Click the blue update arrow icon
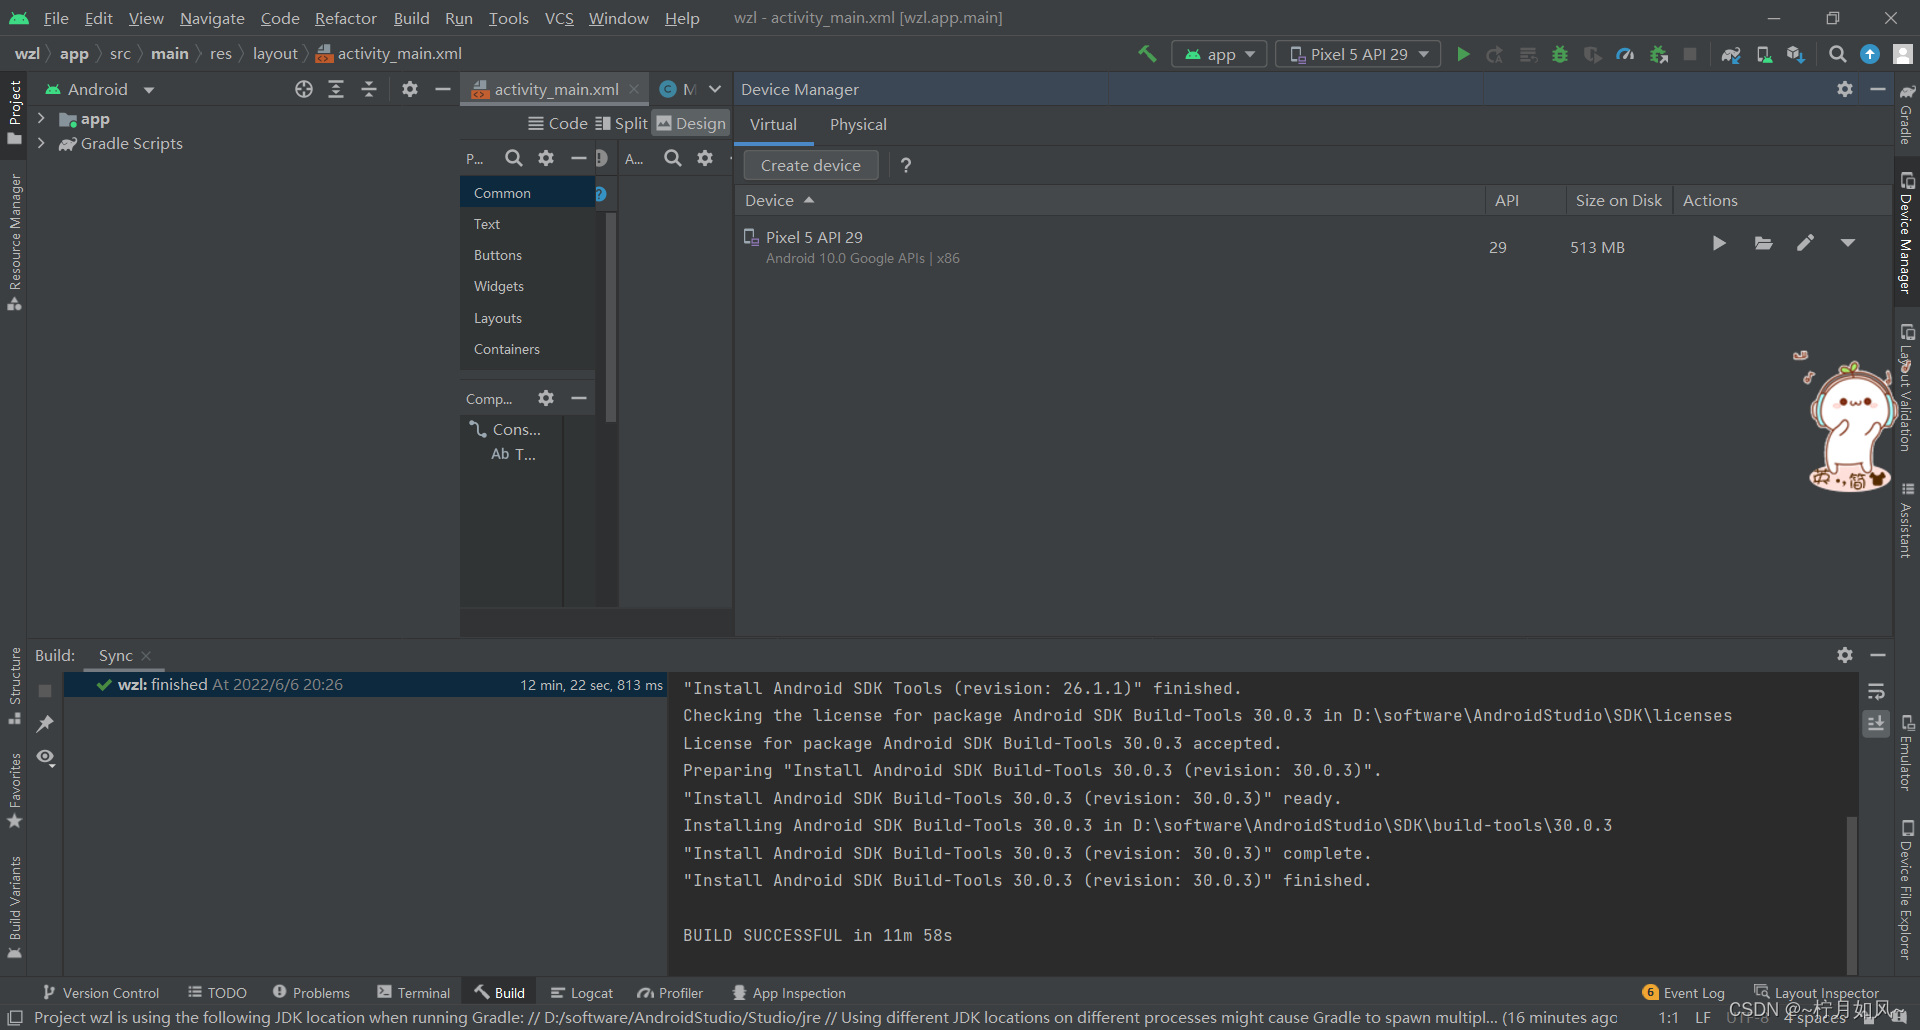Viewport: 1920px width, 1030px height. tap(1870, 54)
